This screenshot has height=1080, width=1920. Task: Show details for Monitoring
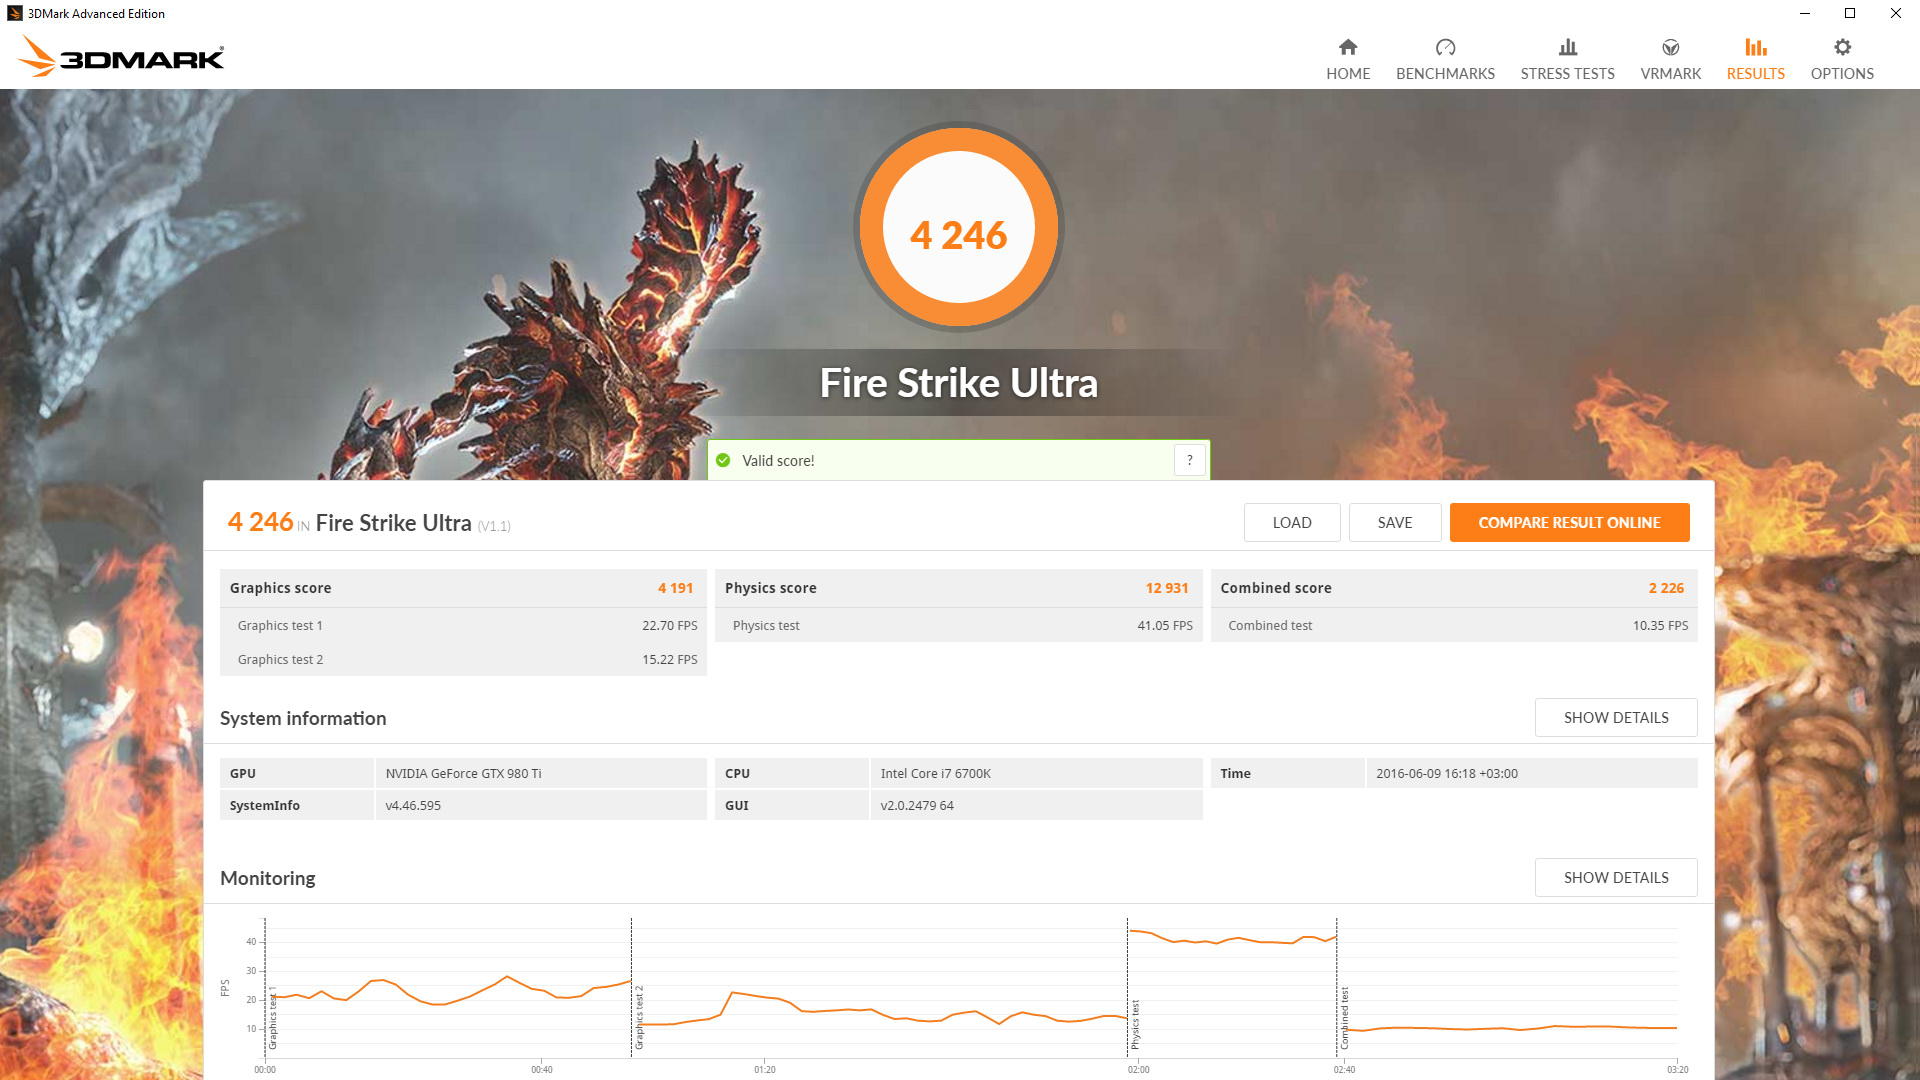(x=1616, y=877)
